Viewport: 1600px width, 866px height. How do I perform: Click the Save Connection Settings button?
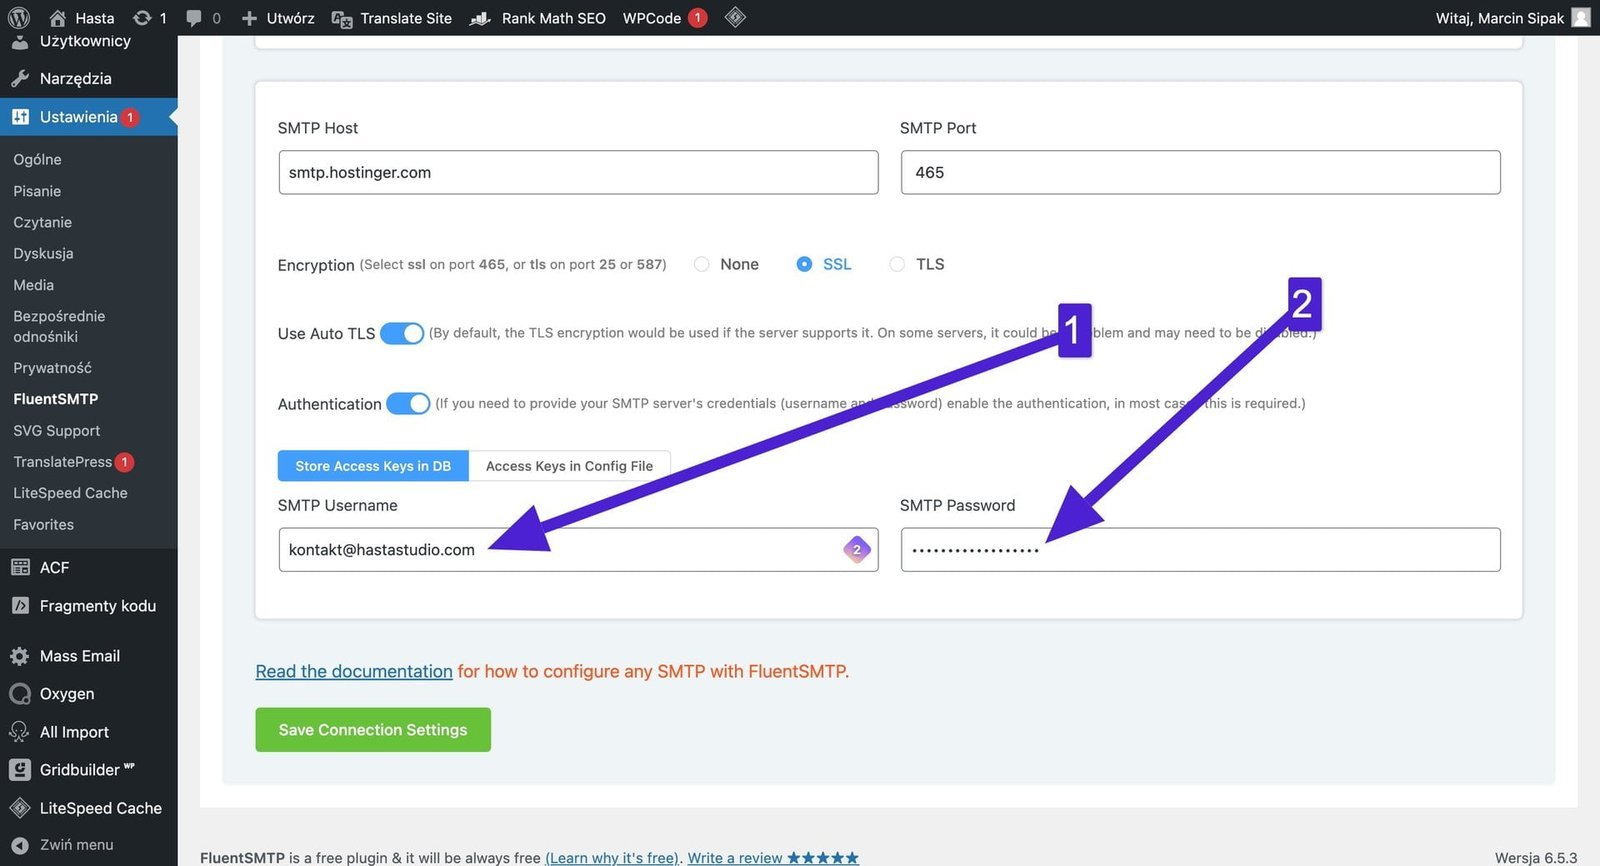pos(373,730)
